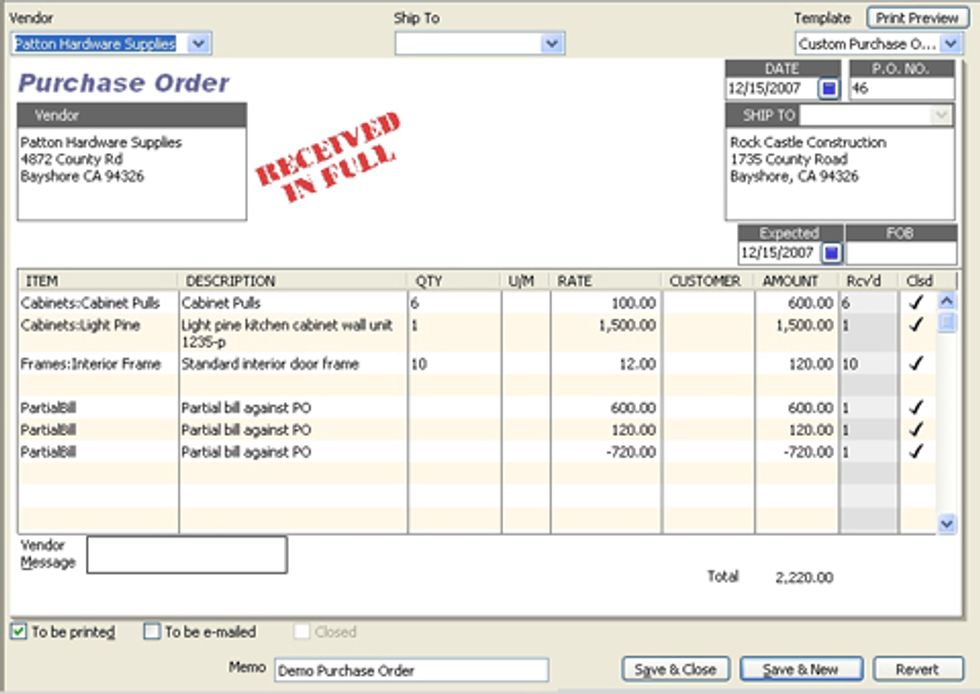The height and width of the screenshot is (694, 980).
Task: Click scroll down arrow in item table
Action: [x=947, y=523]
